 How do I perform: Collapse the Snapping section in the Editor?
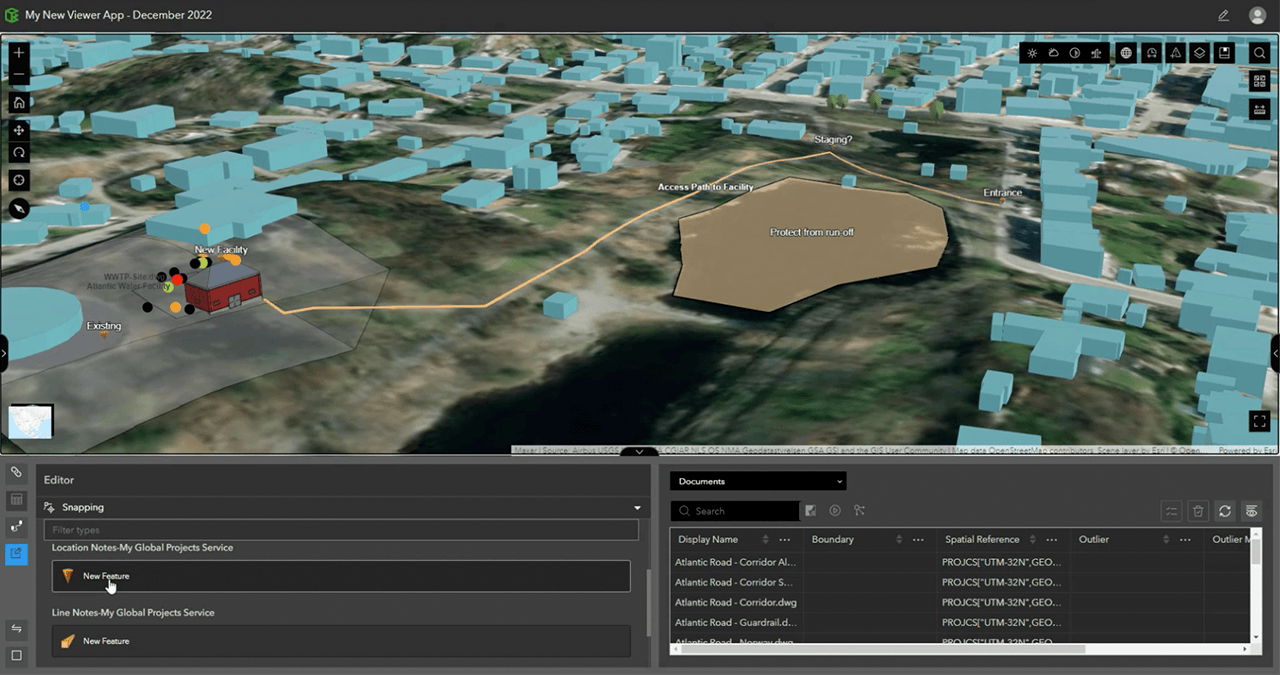(637, 507)
